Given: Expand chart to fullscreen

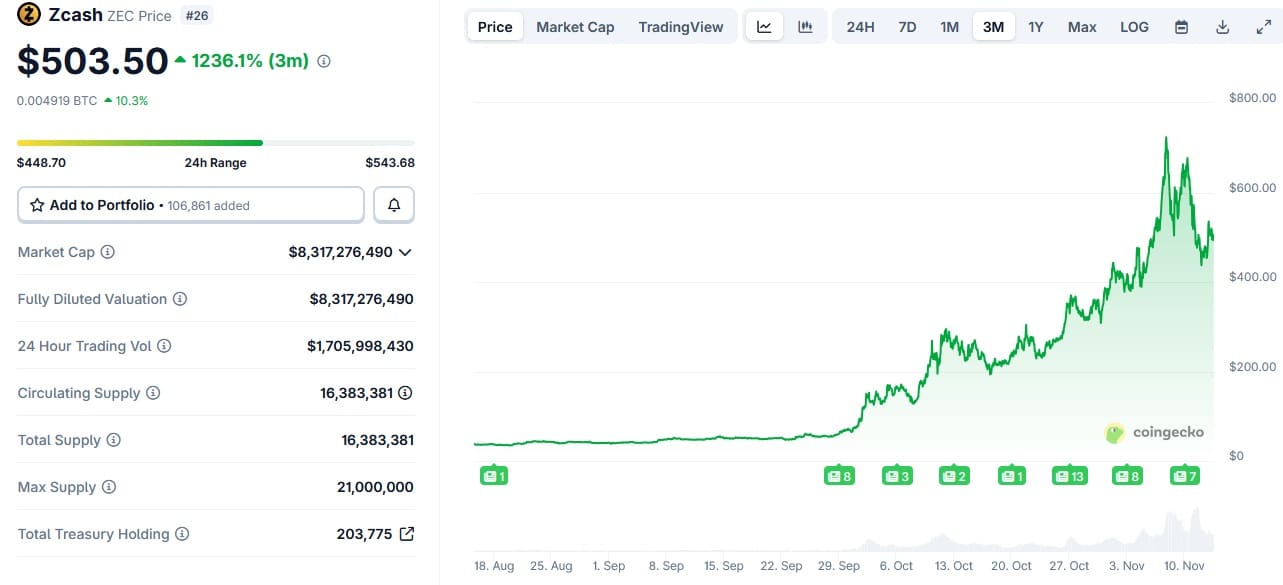Looking at the screenshot, I should tap(1263, 27).
